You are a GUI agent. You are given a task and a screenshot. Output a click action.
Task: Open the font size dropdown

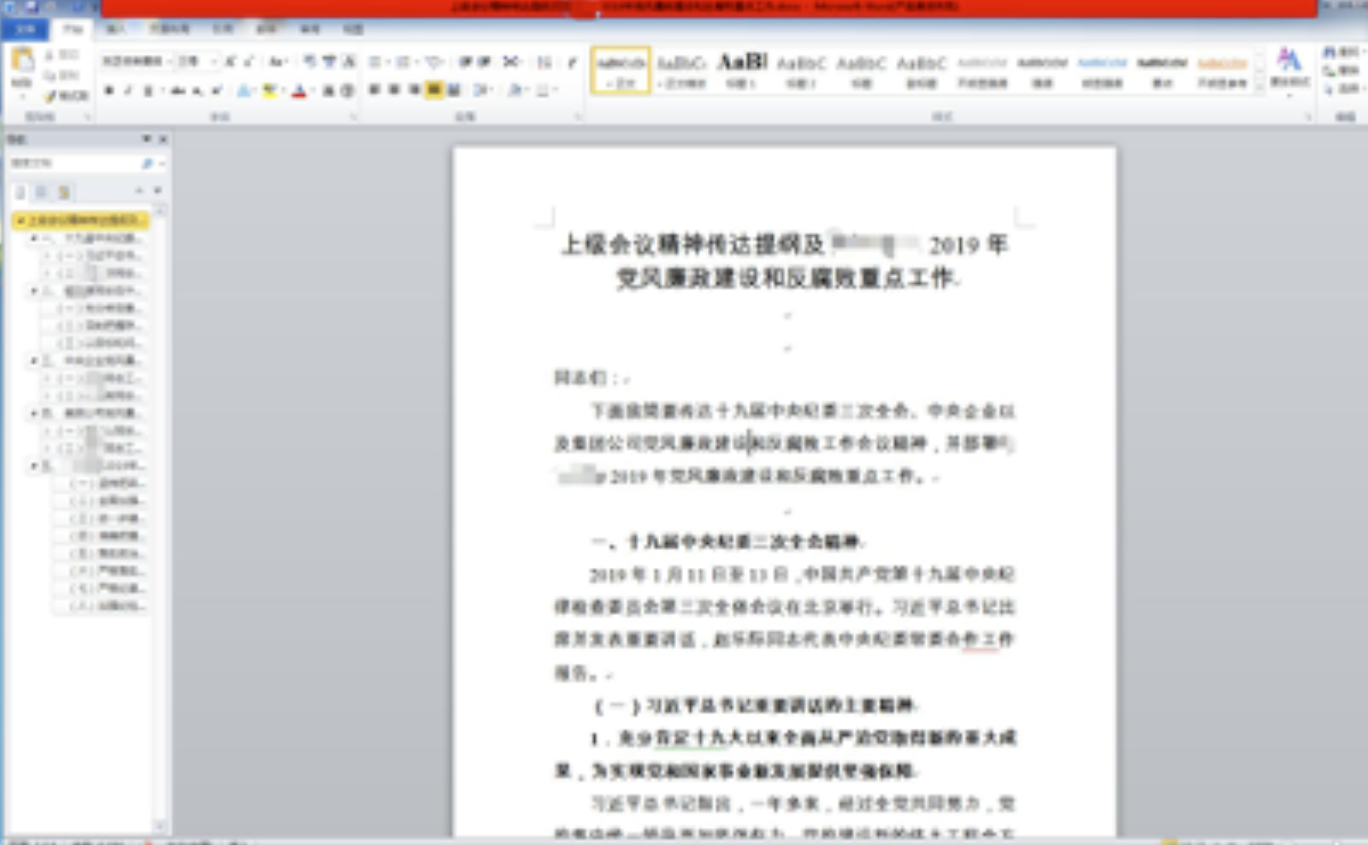coord(214,62)
